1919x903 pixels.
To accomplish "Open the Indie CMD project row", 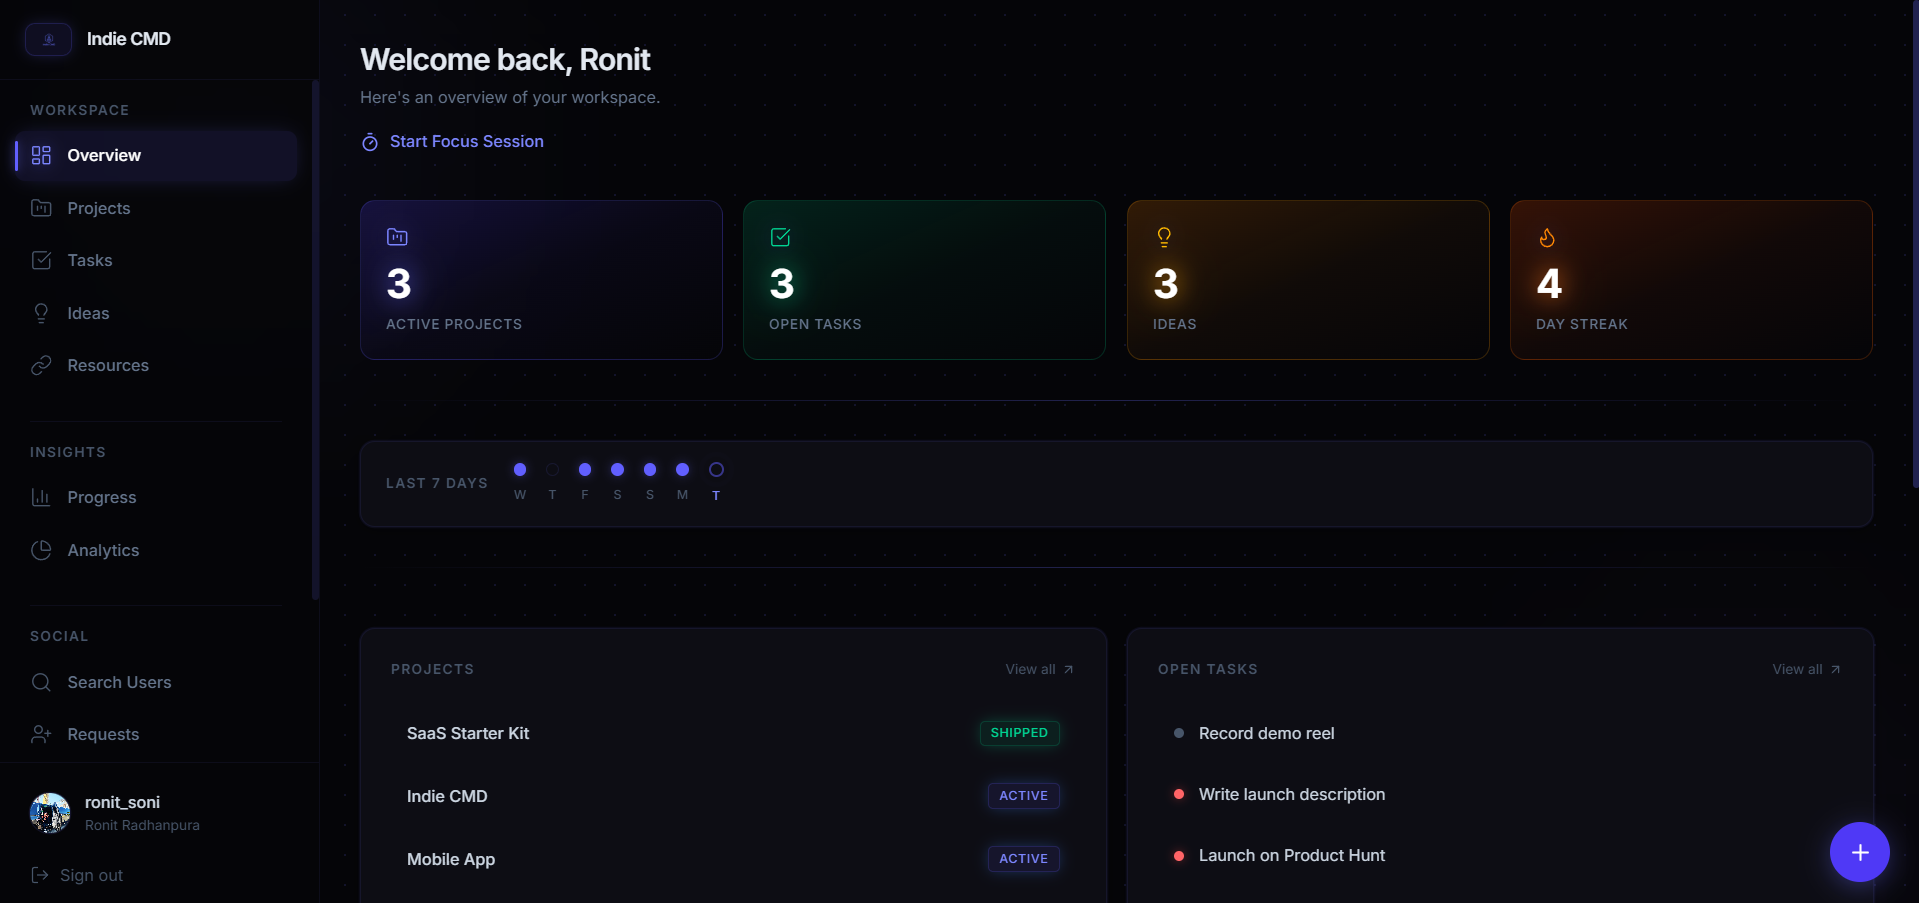I will (x=733, y=796).
